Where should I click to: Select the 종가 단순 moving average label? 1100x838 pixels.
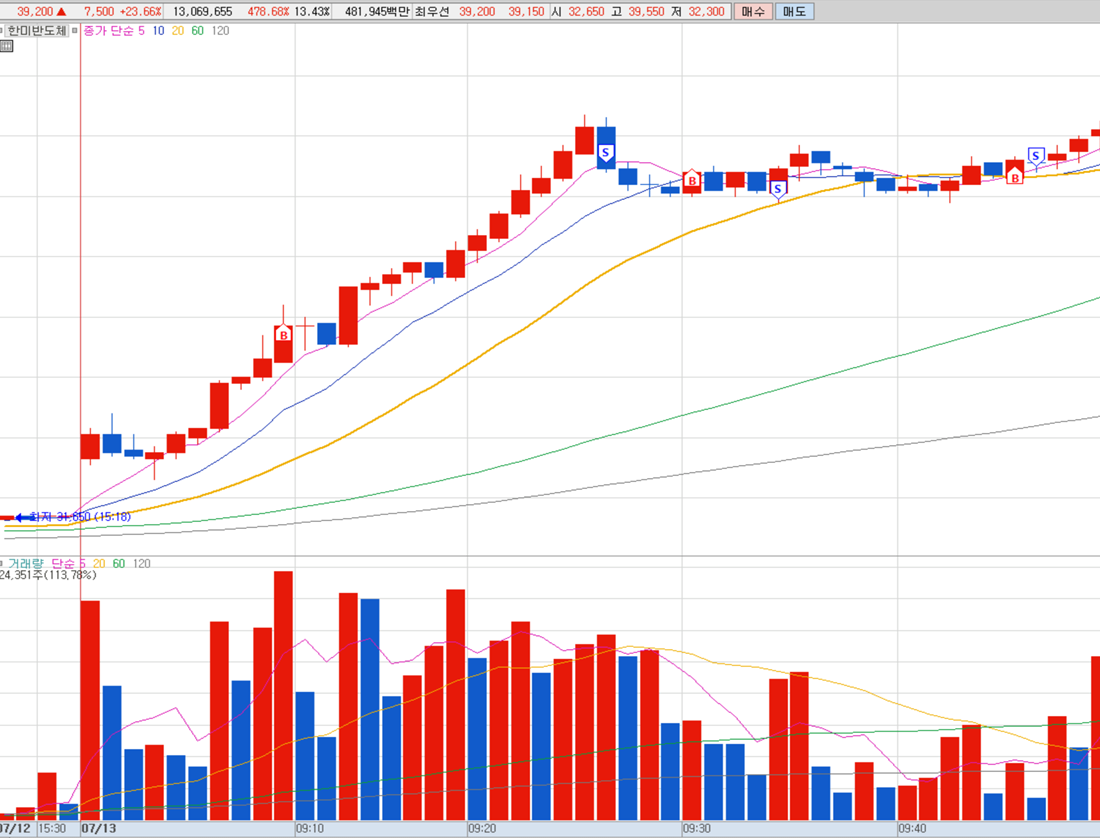108,31
